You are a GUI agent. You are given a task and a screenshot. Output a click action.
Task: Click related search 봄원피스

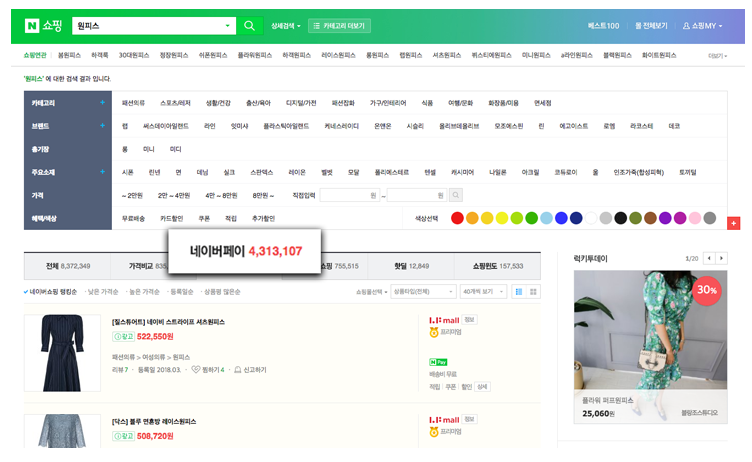point(69,56)
